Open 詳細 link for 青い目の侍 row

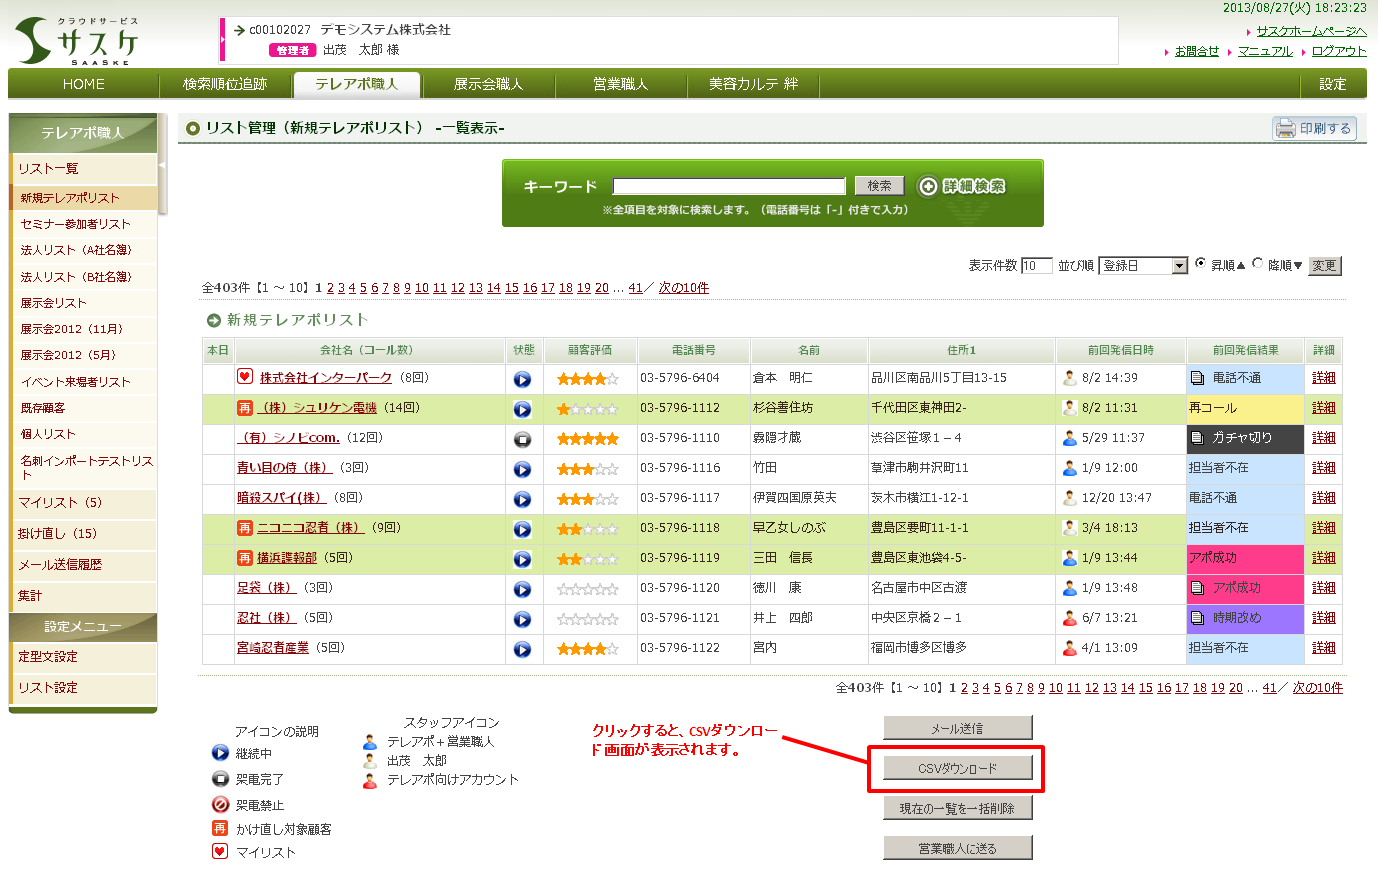tap(1323, 468)
